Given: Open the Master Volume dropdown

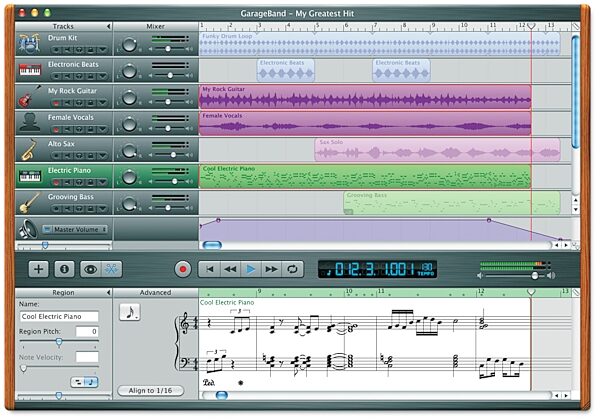Looking at the screenshot, I should click(x=75, y=229).
